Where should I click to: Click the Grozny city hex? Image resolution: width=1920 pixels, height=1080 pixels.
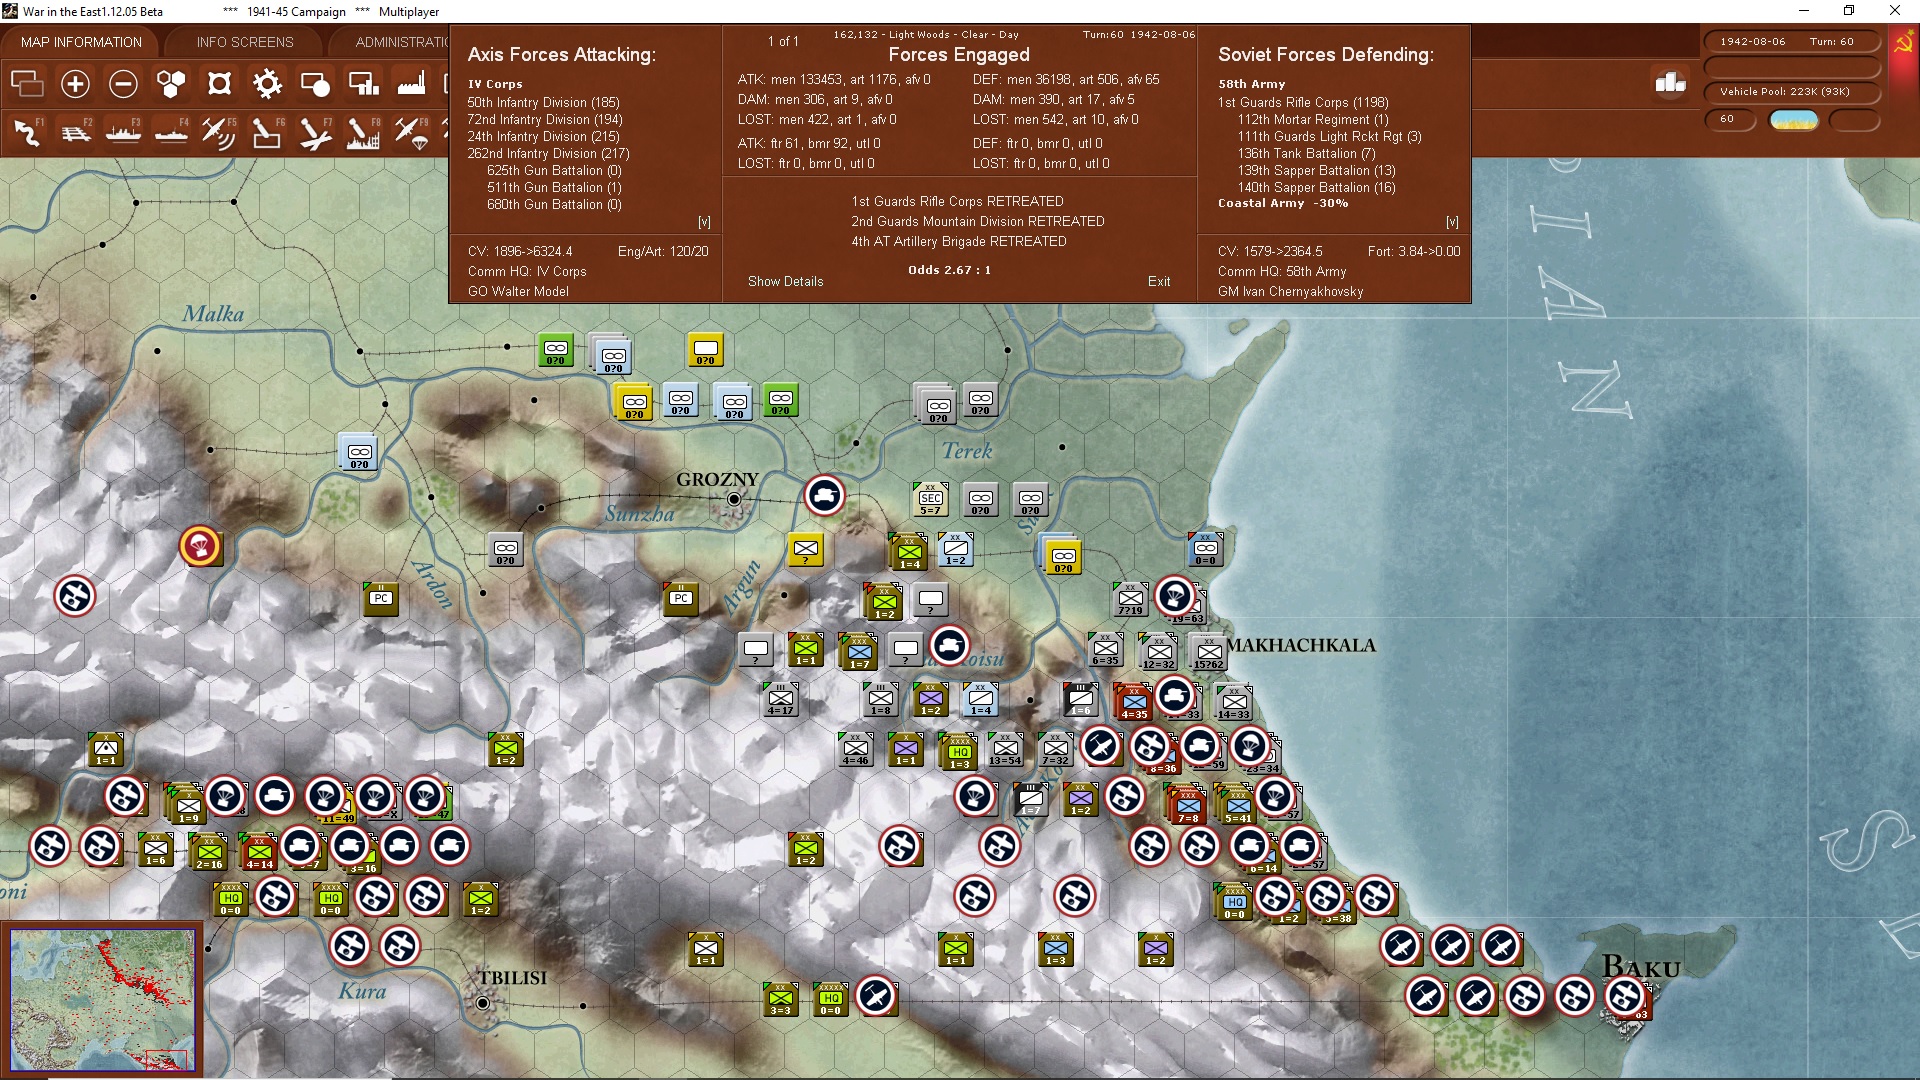click(x=734, y=499)
